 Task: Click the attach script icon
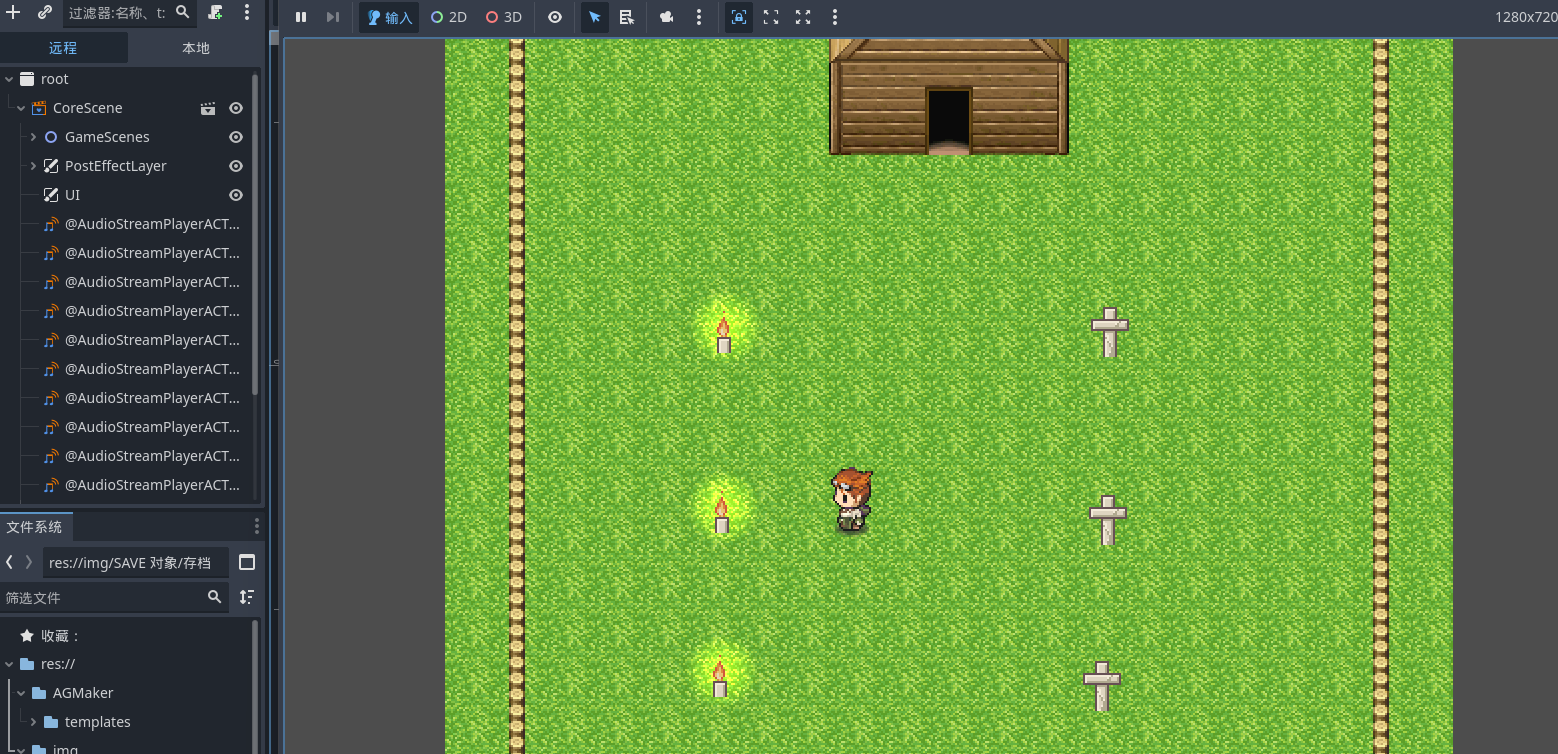point(216,12)
